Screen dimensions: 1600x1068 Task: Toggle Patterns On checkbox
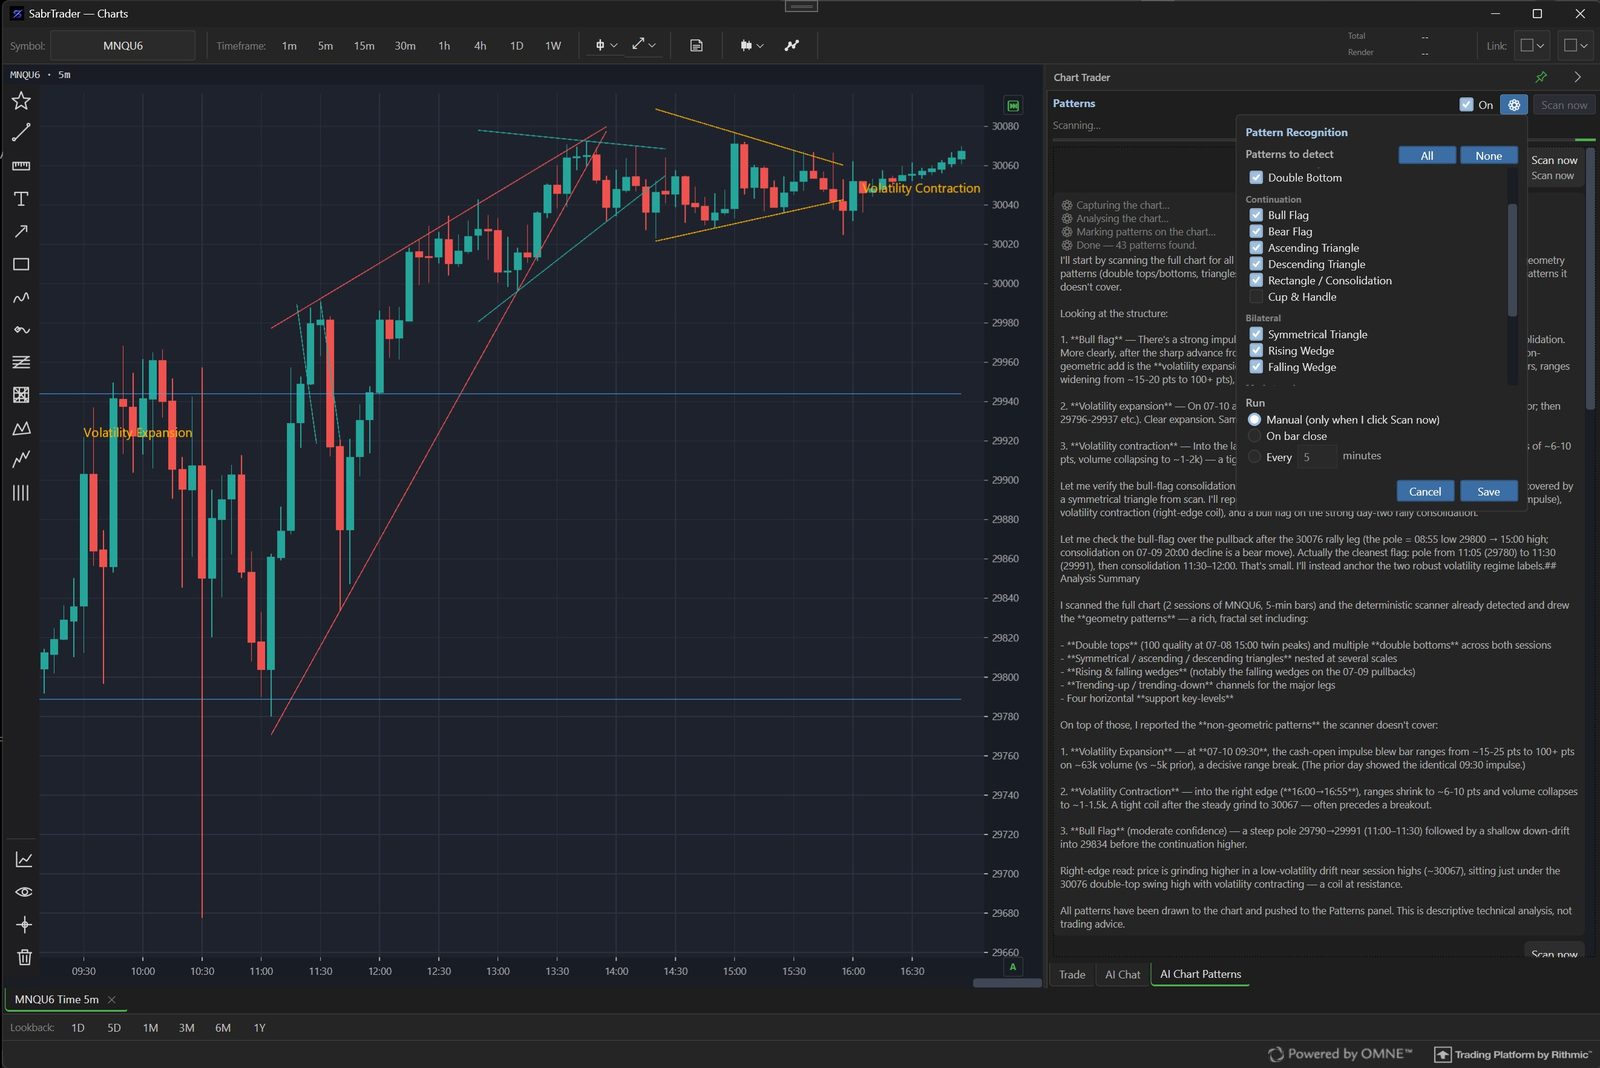coord(1466,104)
